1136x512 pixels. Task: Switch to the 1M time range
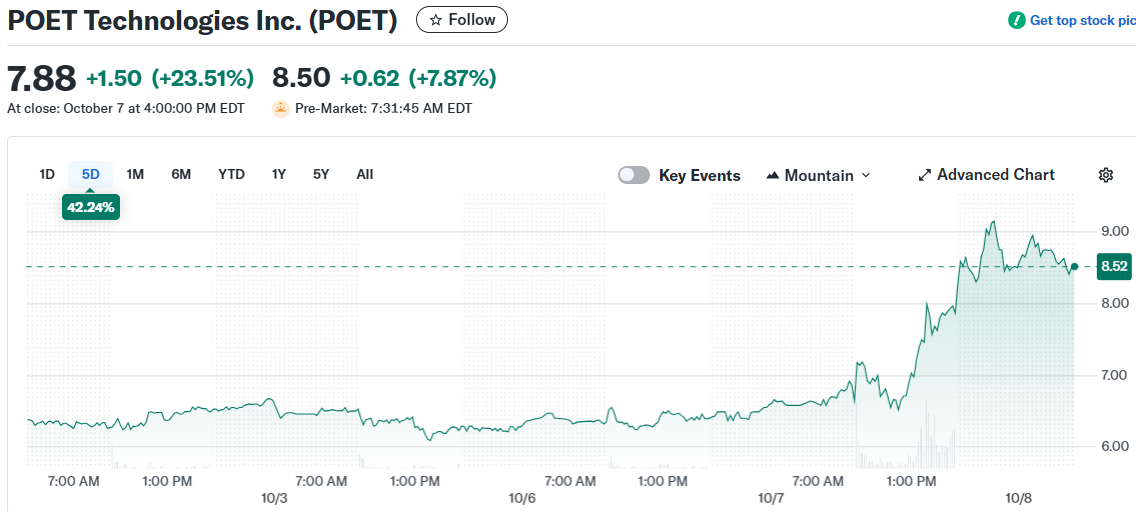pyautogui.click(x=135, y=174)
